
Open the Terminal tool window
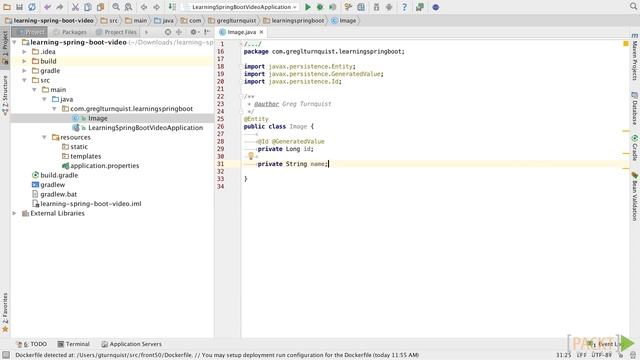coord(73,344)
